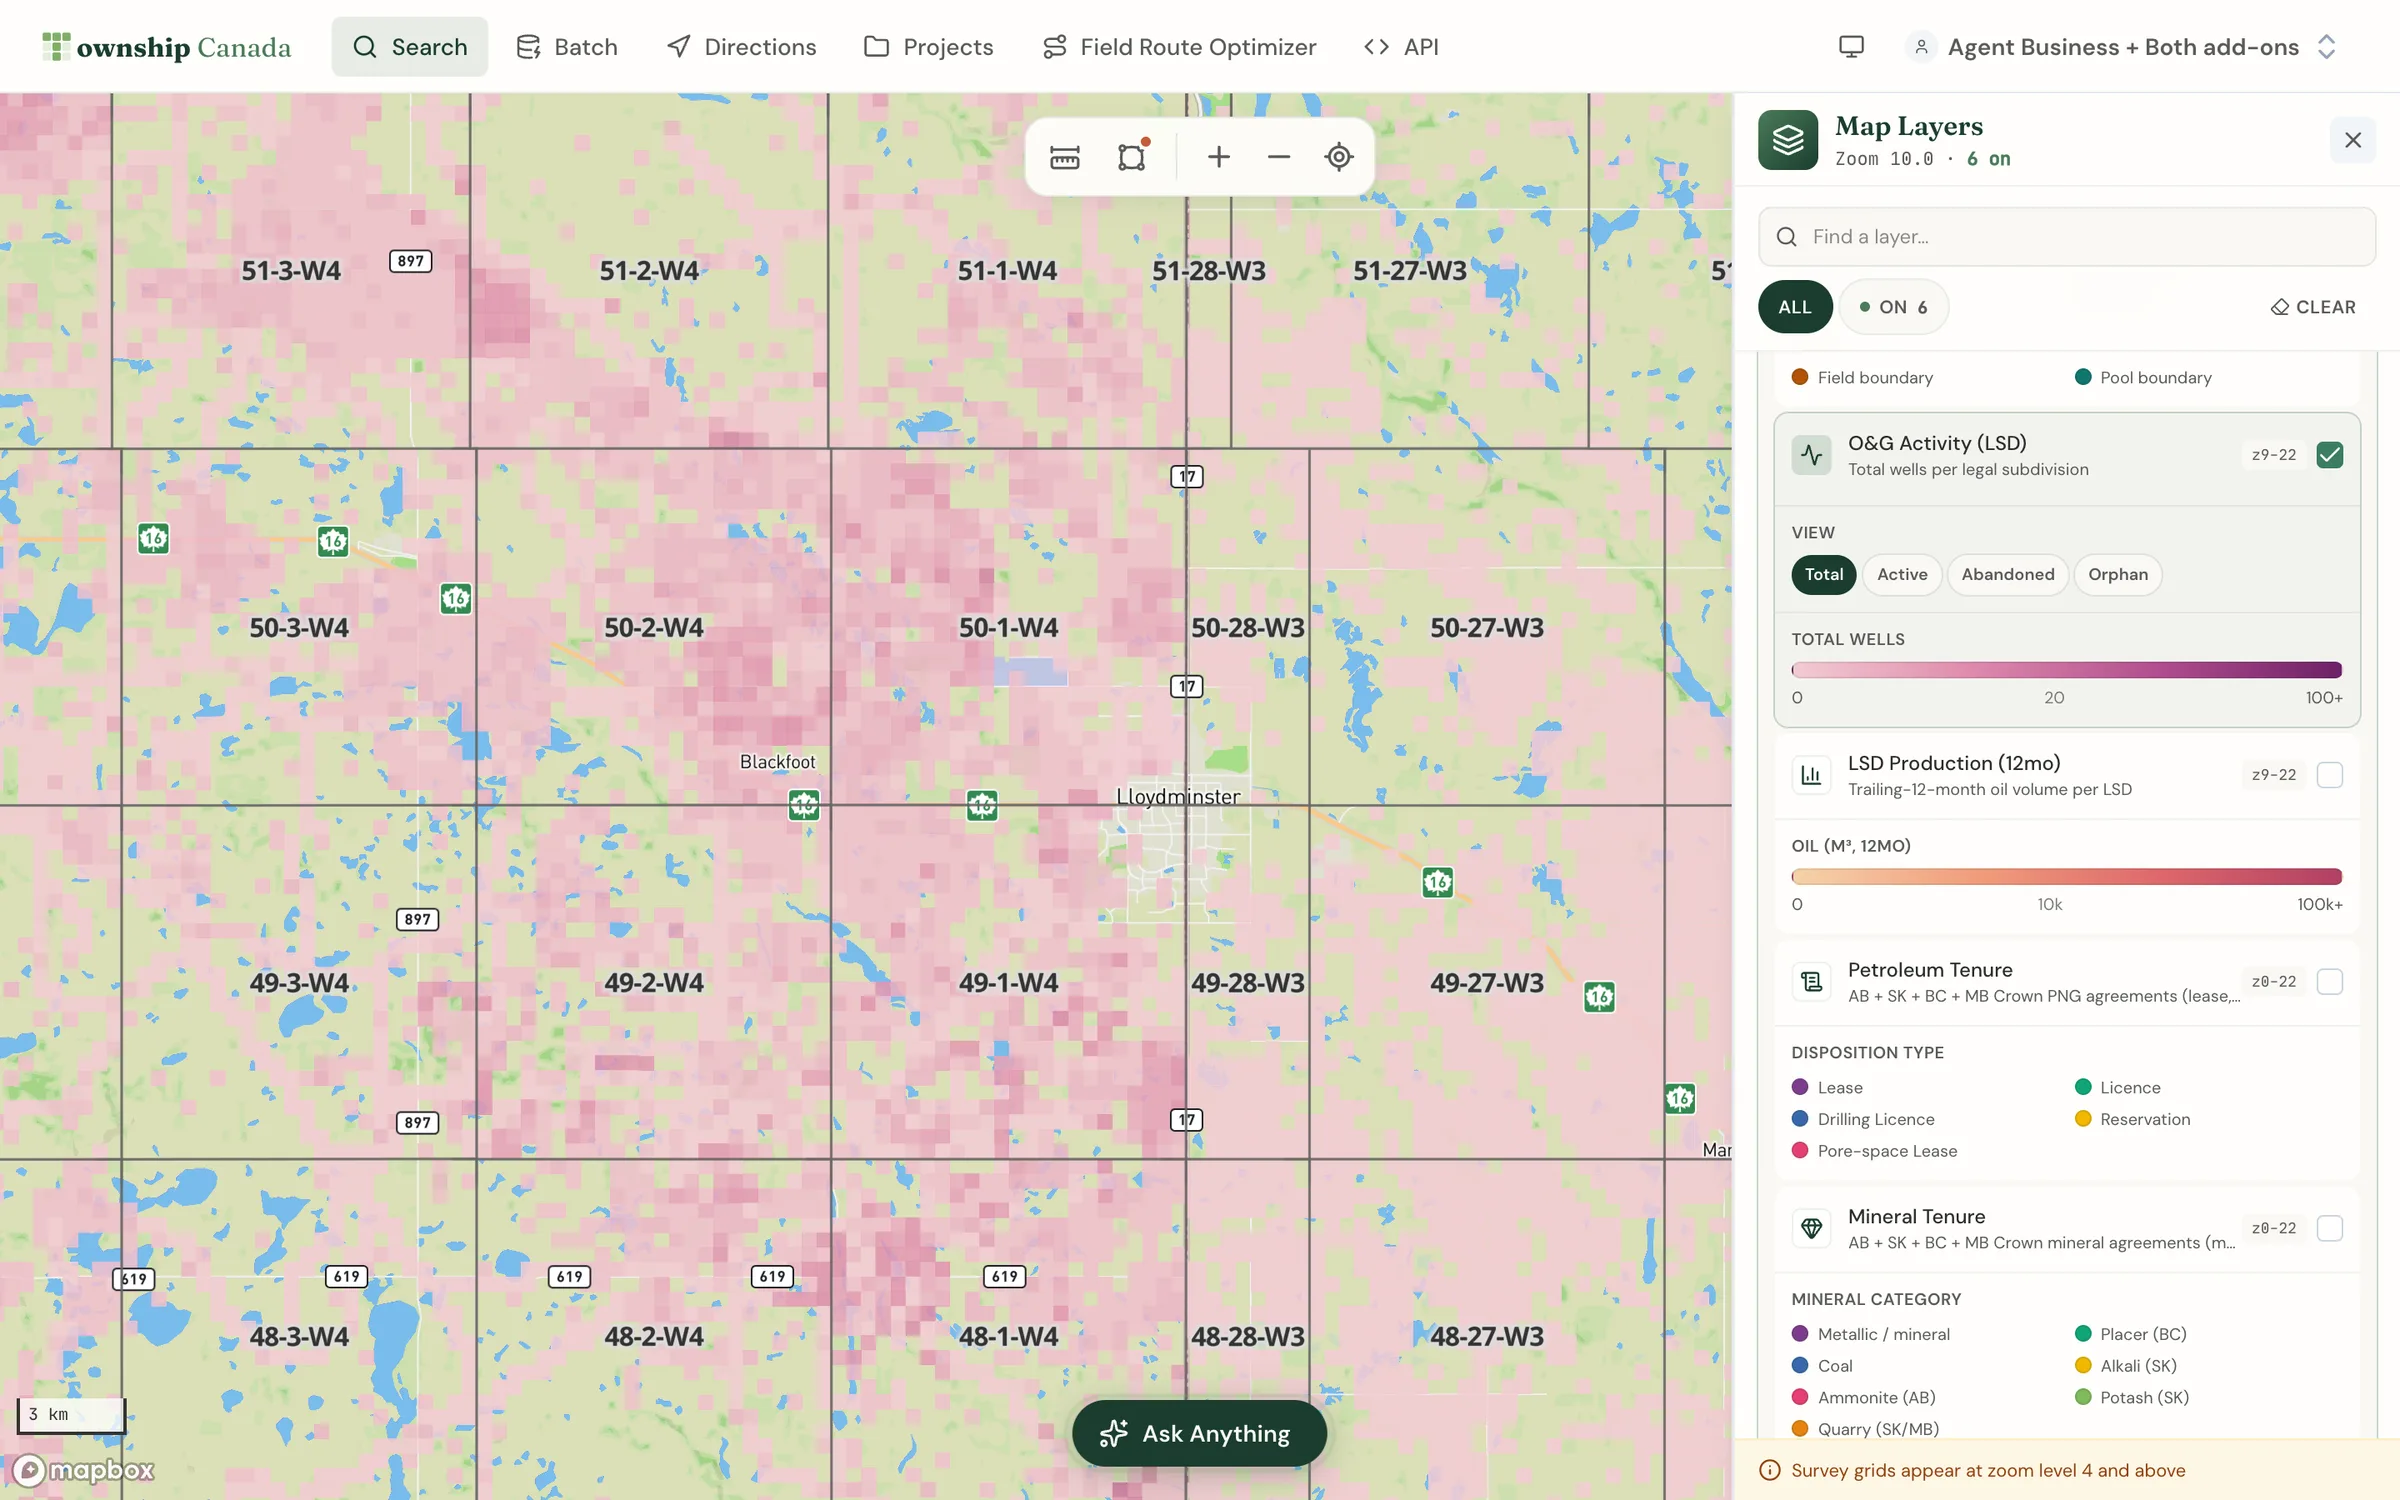Click the Map Layers stack icon
2400x1500 pixels.
coord(1788,140)
